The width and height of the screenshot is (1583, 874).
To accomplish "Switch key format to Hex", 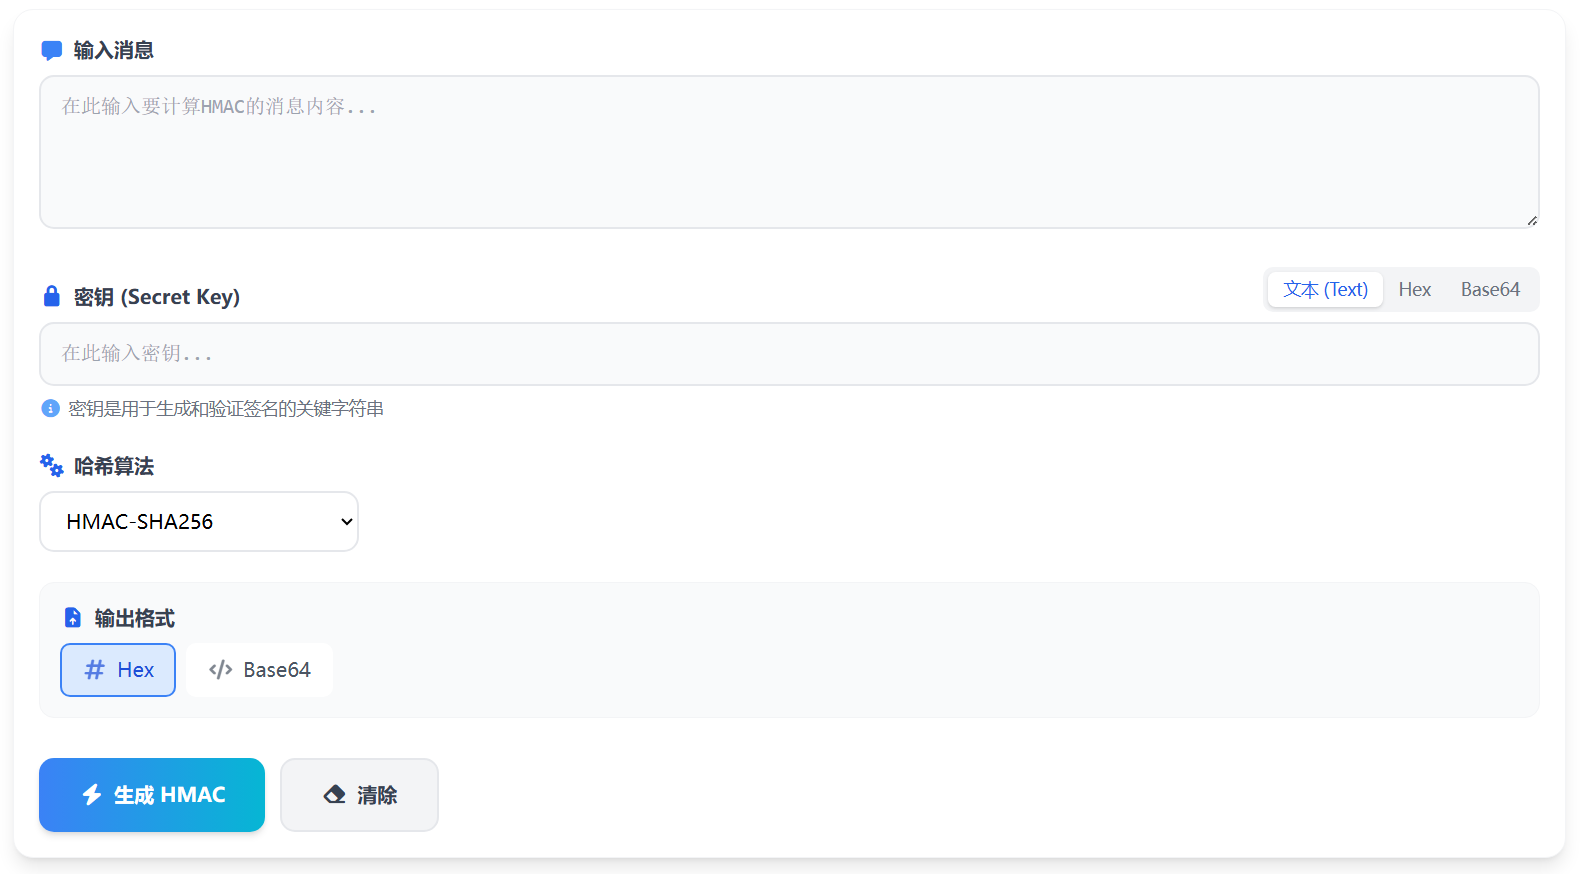I will click(x=1414, y=290).
